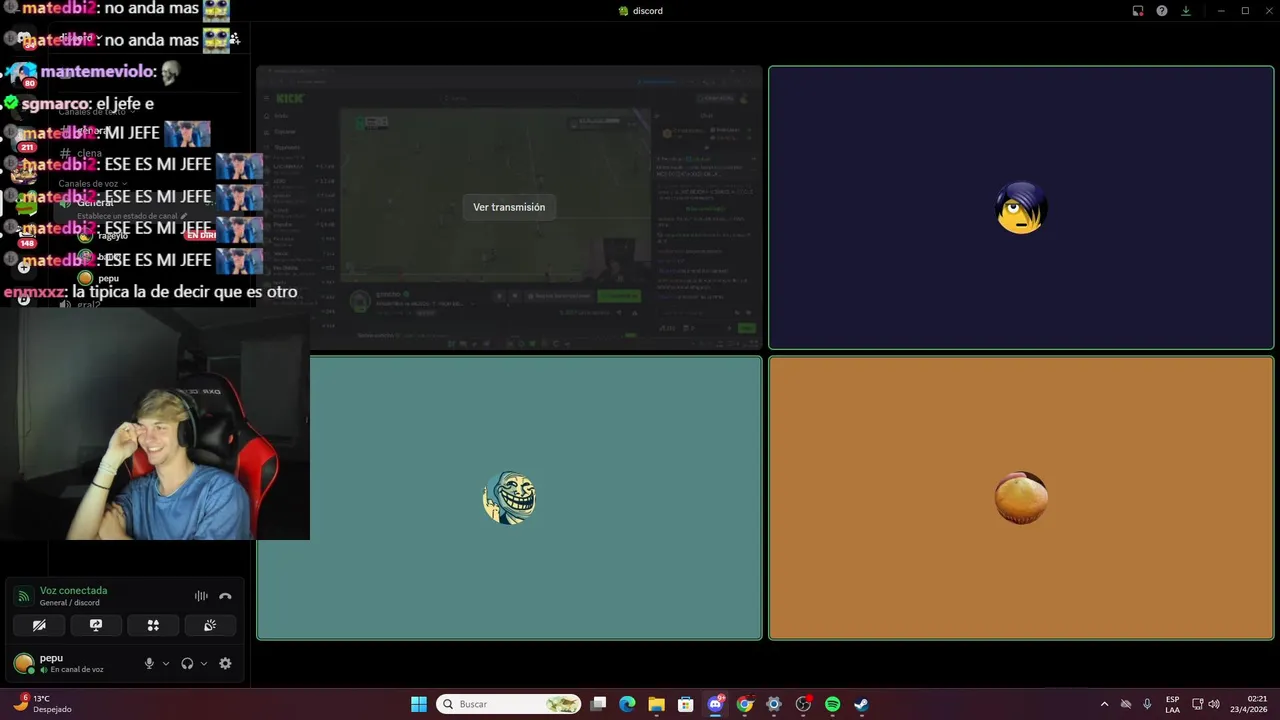The image size is (1280, 720).
Task: Open volume control in system tray
Action: click(1214, 704)
